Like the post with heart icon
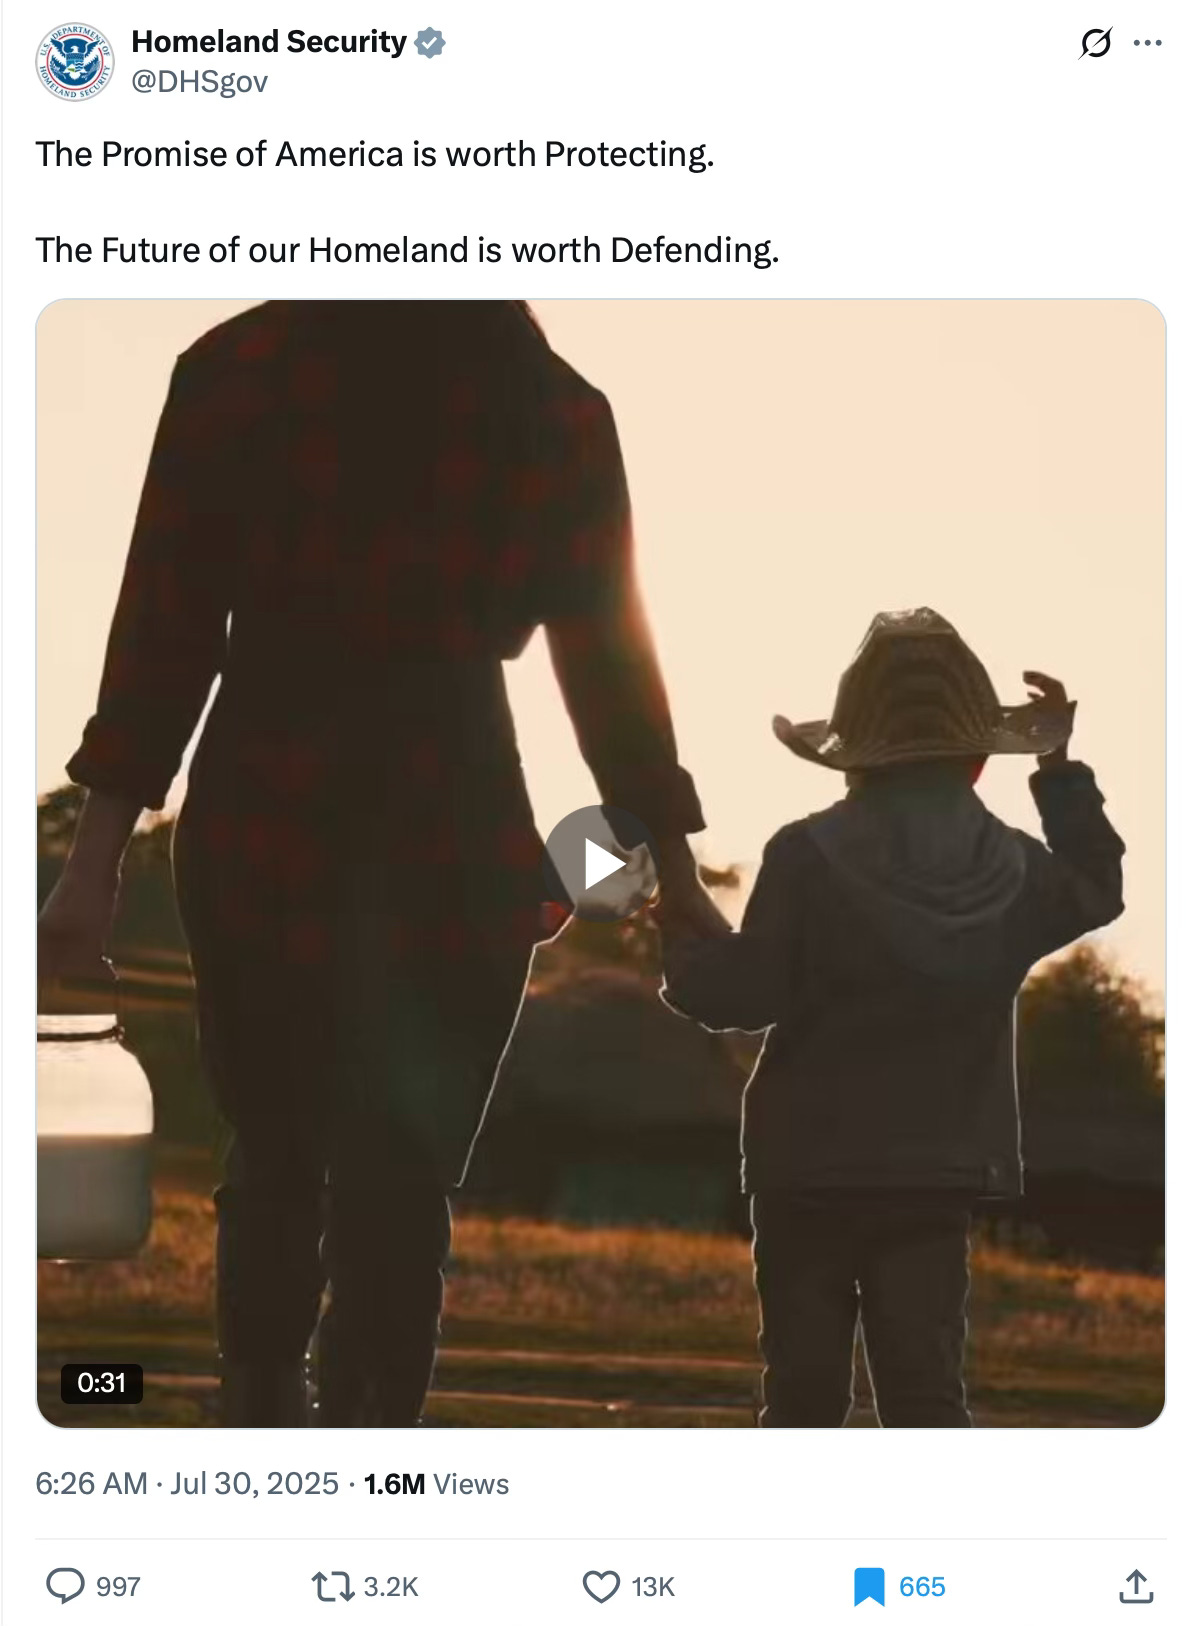The height and width of the screenshot is (1626, 1196). 600,1586
